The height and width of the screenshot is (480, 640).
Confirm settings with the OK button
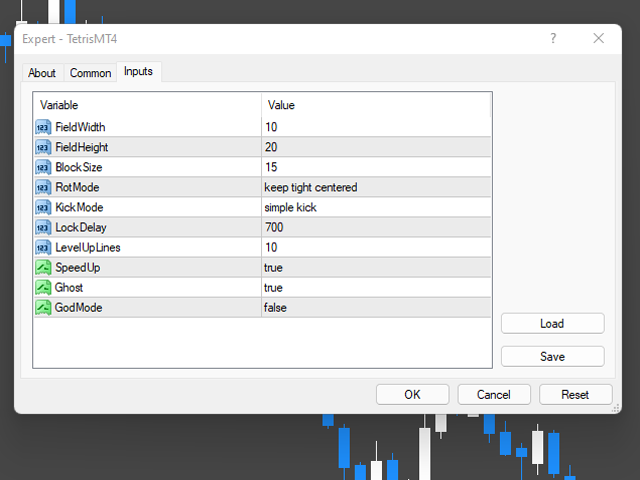[412, 395]
